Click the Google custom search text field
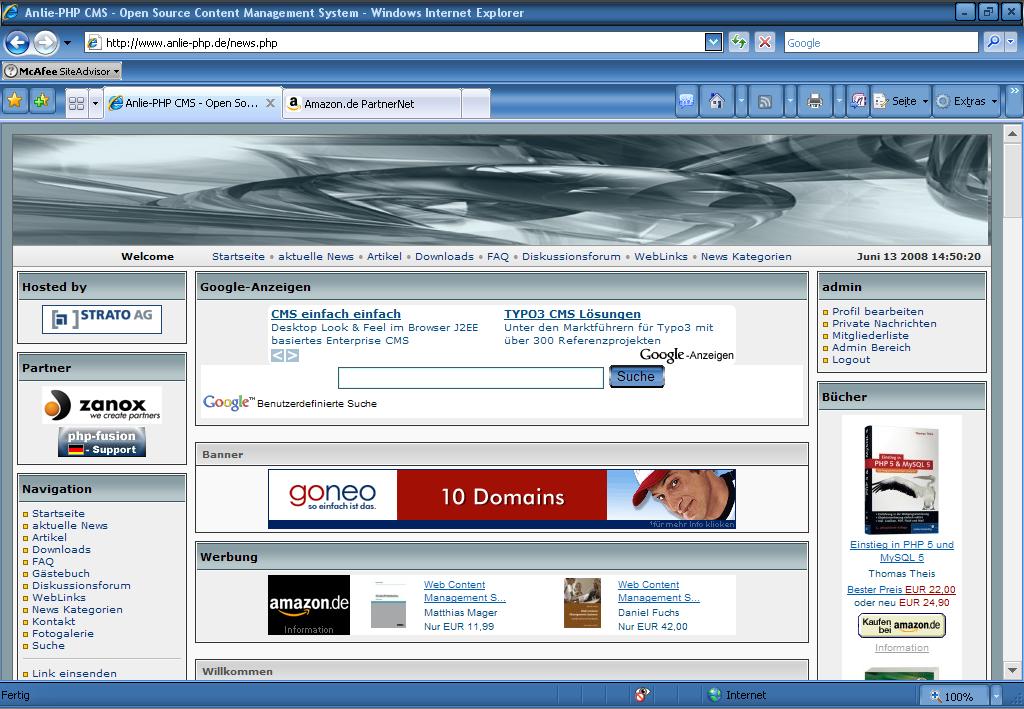 click(x=470, y=377)
